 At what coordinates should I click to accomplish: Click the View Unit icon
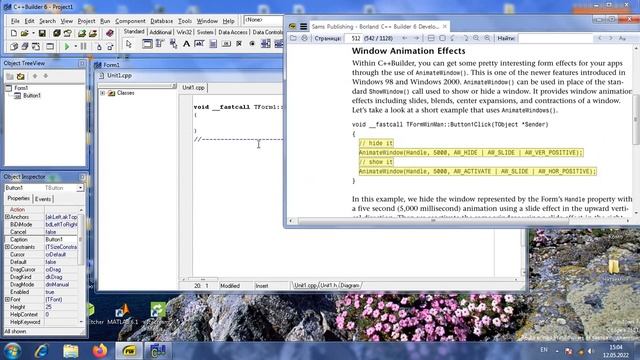coord(13,46)
